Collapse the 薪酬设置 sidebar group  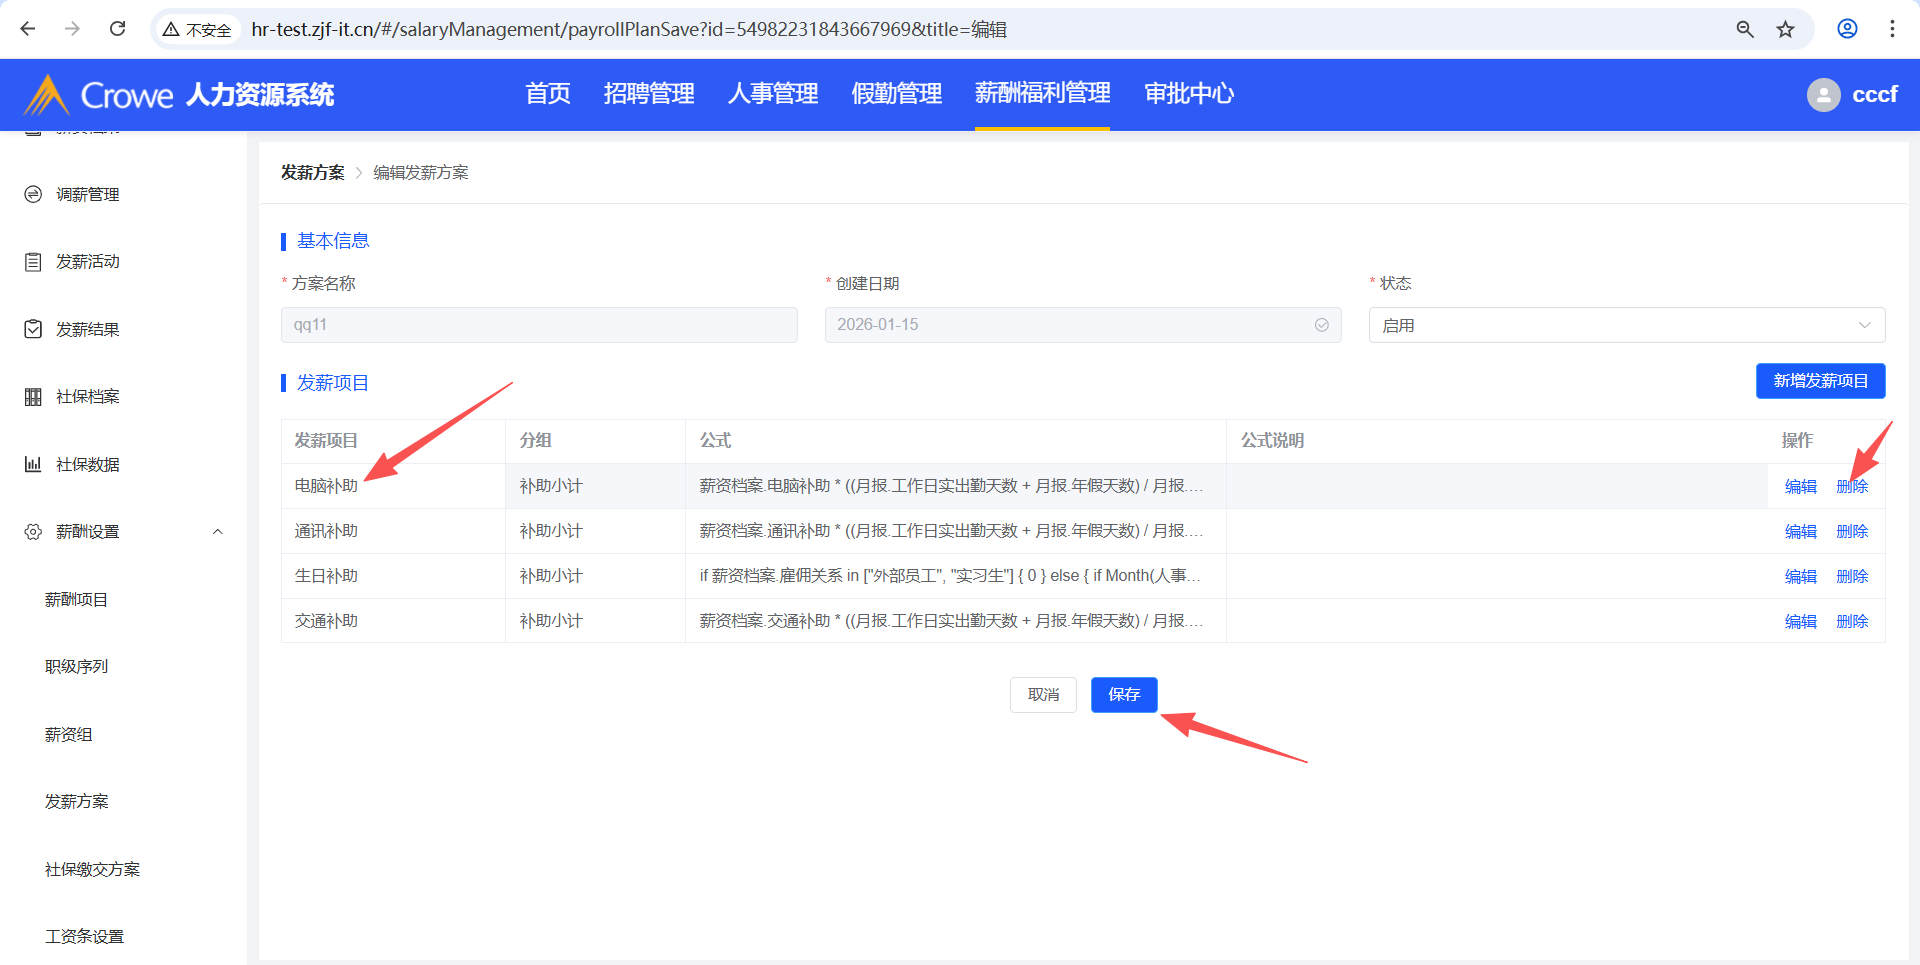(x=217, y=532)
